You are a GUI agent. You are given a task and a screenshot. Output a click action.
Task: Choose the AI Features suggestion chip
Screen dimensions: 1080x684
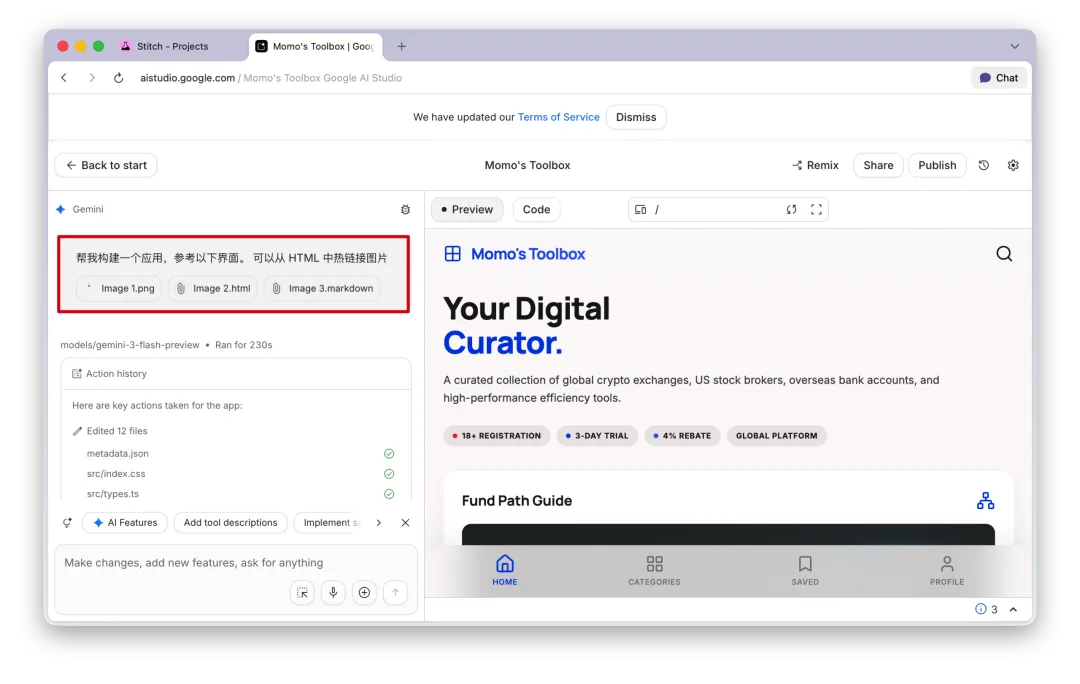tap(125, 523)
